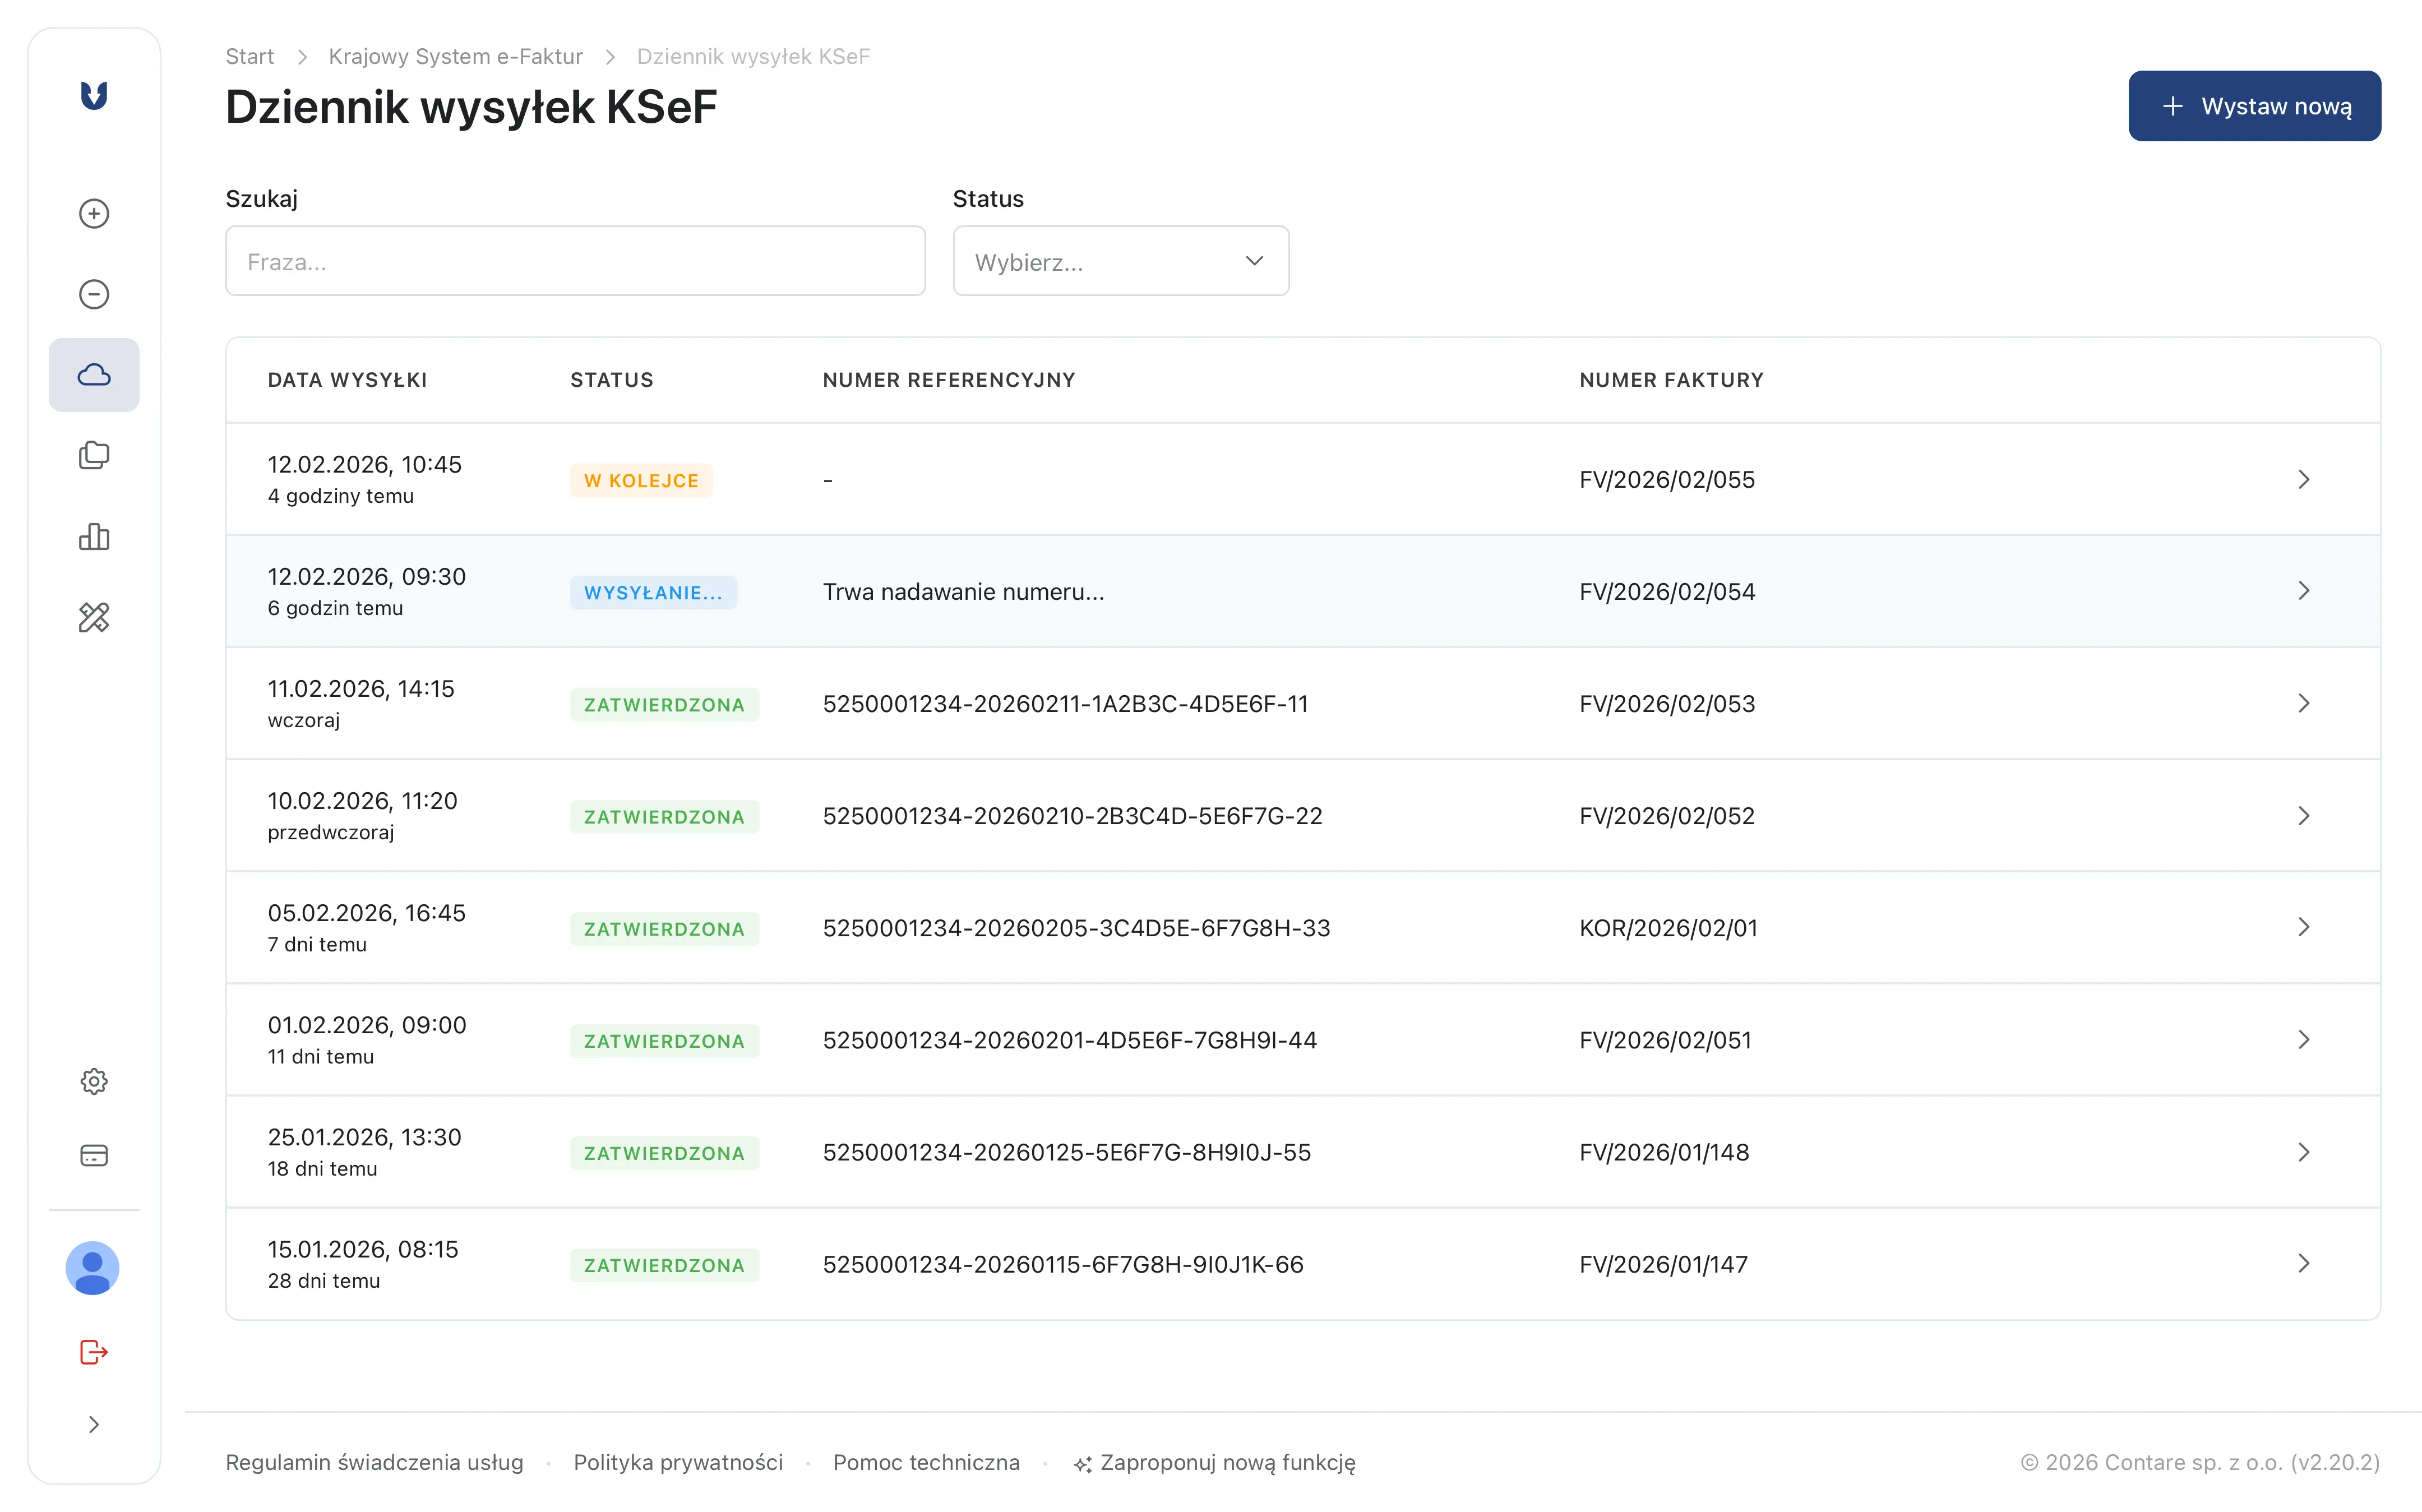Viewport: 2422px width, 1512px height.
Task: Open Polityka prywatności footer link
Action: coord(678,1462)
